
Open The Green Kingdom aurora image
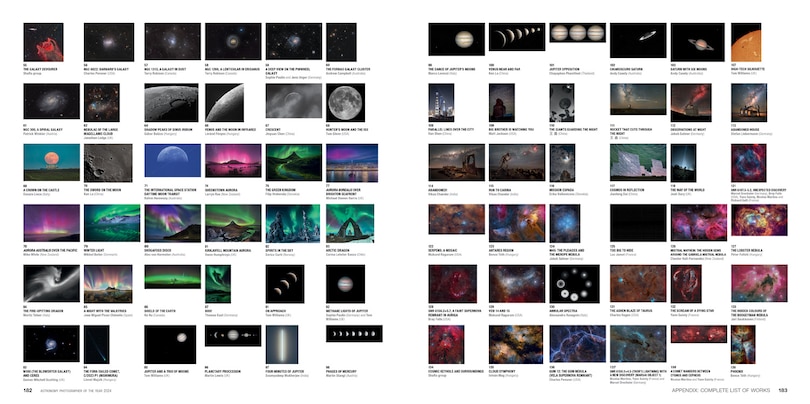[x=294, y=162]
